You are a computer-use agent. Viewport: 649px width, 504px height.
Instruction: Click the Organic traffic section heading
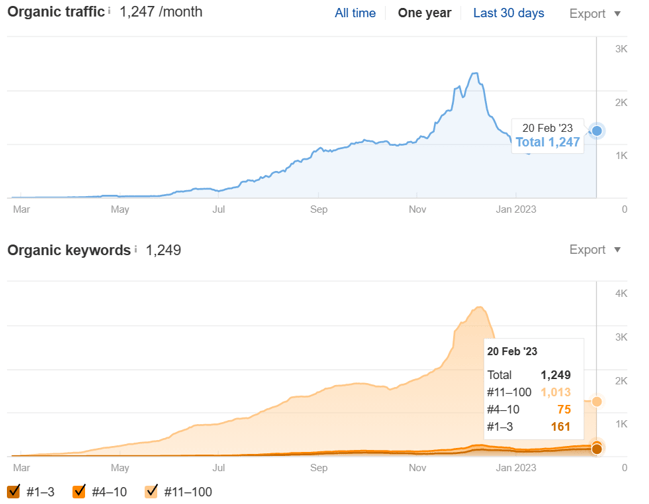click(x=55, y=12)
